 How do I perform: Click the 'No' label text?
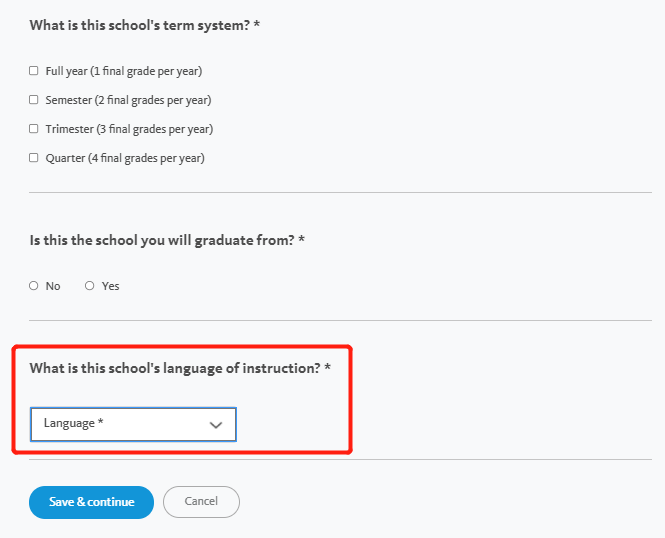pyautogui.click(x=53, y=287)
